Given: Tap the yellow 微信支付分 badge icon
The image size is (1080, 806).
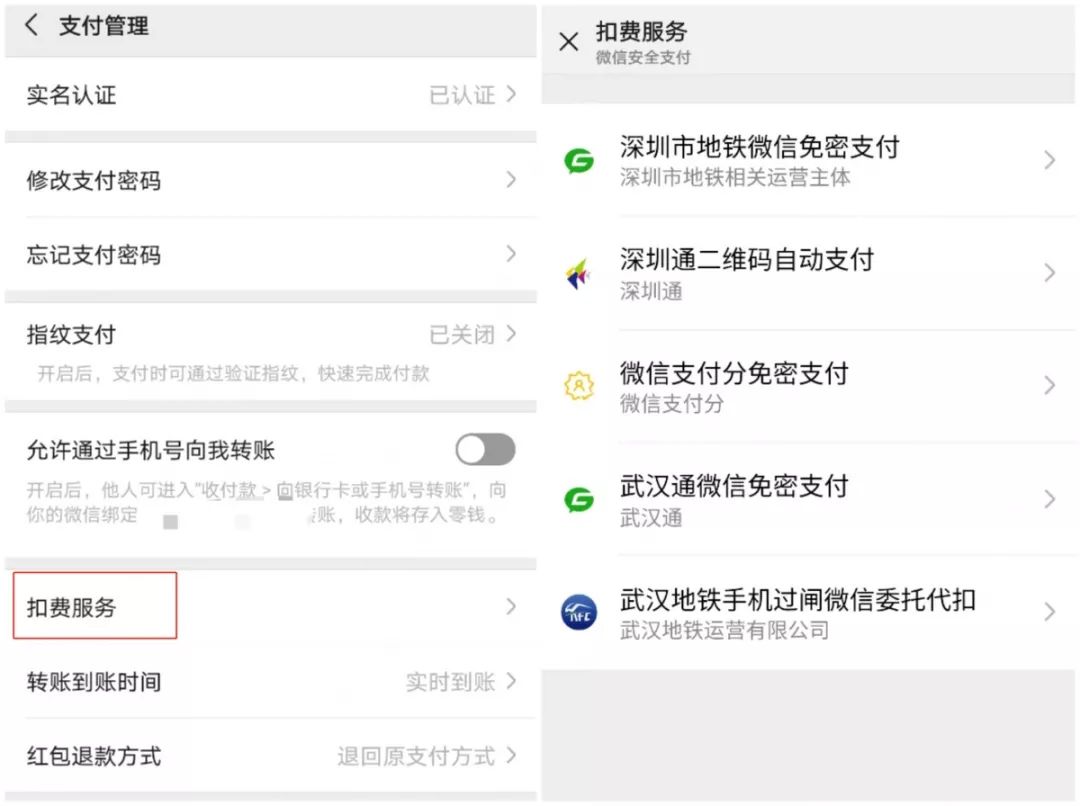Looking at the screenshot, I should click(x=579, y=386).
